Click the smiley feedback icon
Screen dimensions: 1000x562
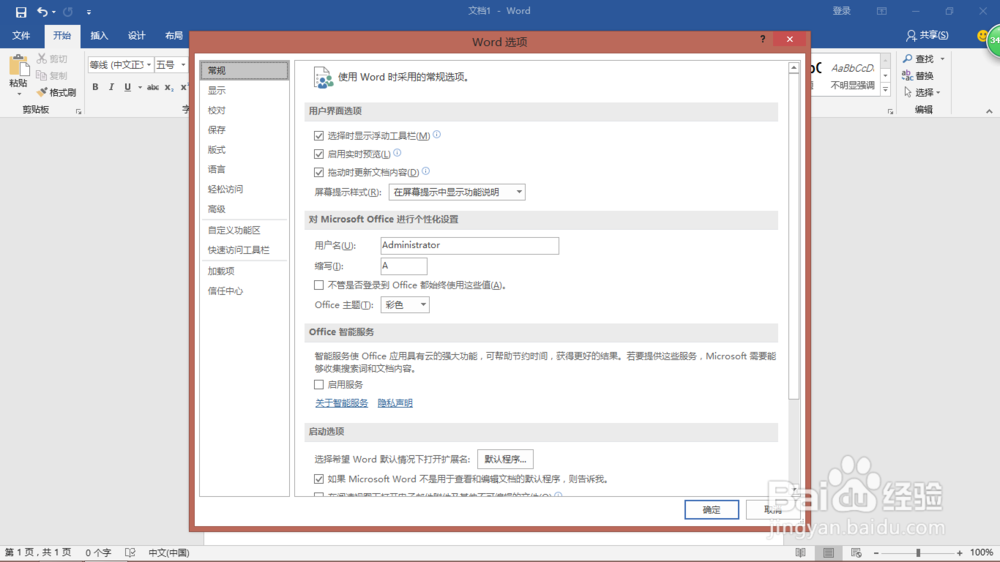pyautogui.click(x=982, y=36)
